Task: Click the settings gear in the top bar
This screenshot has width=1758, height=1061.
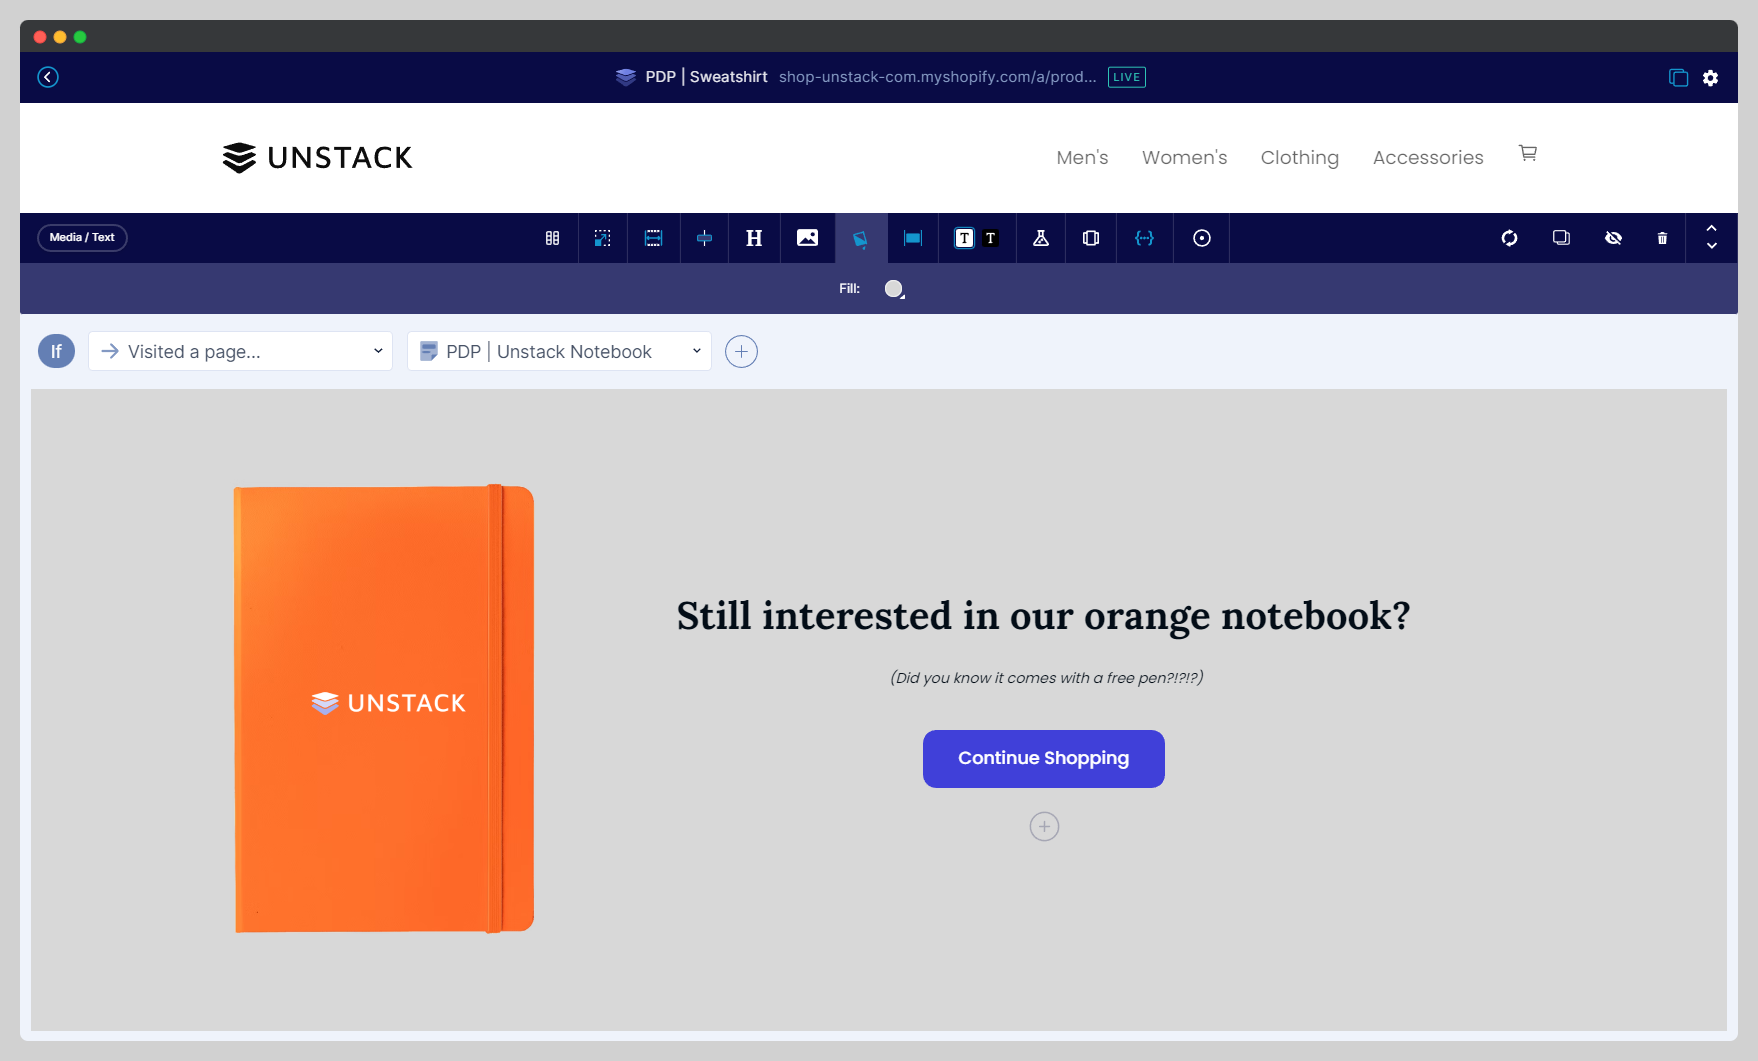Action: [x=1711, y=77]
